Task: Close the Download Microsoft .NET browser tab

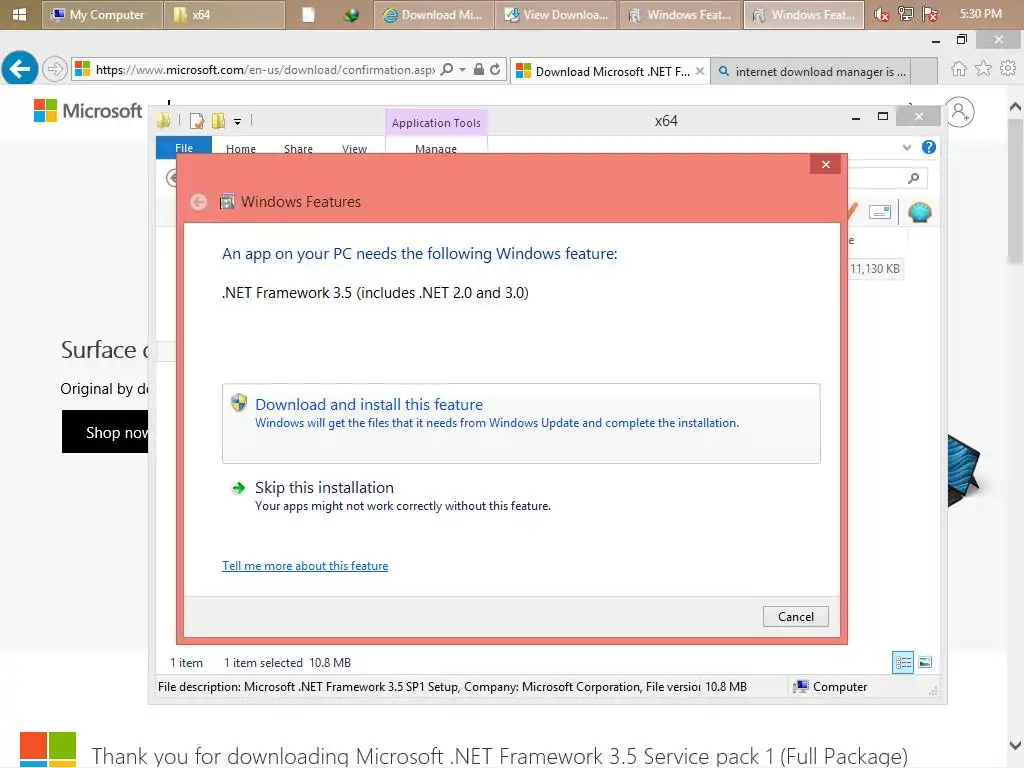Action: point(699,71)
